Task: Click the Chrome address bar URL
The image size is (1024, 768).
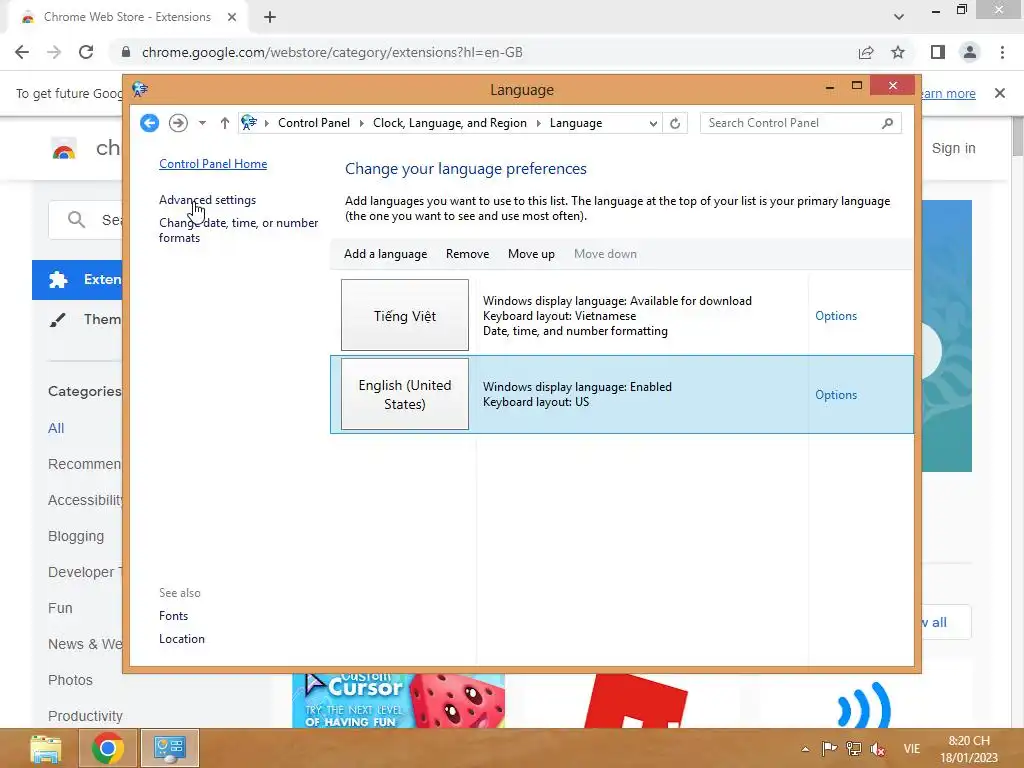Action: 332,52
